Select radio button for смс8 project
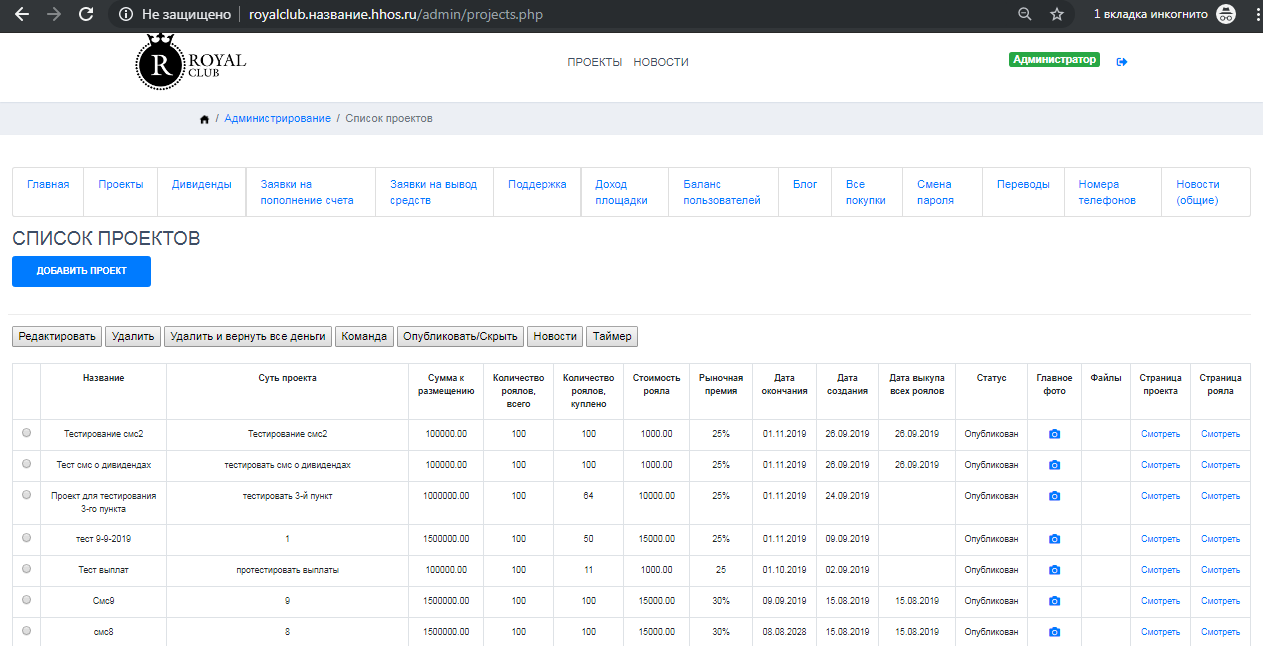The width and height of the screenshot is (1263, 646). point(26,631)
